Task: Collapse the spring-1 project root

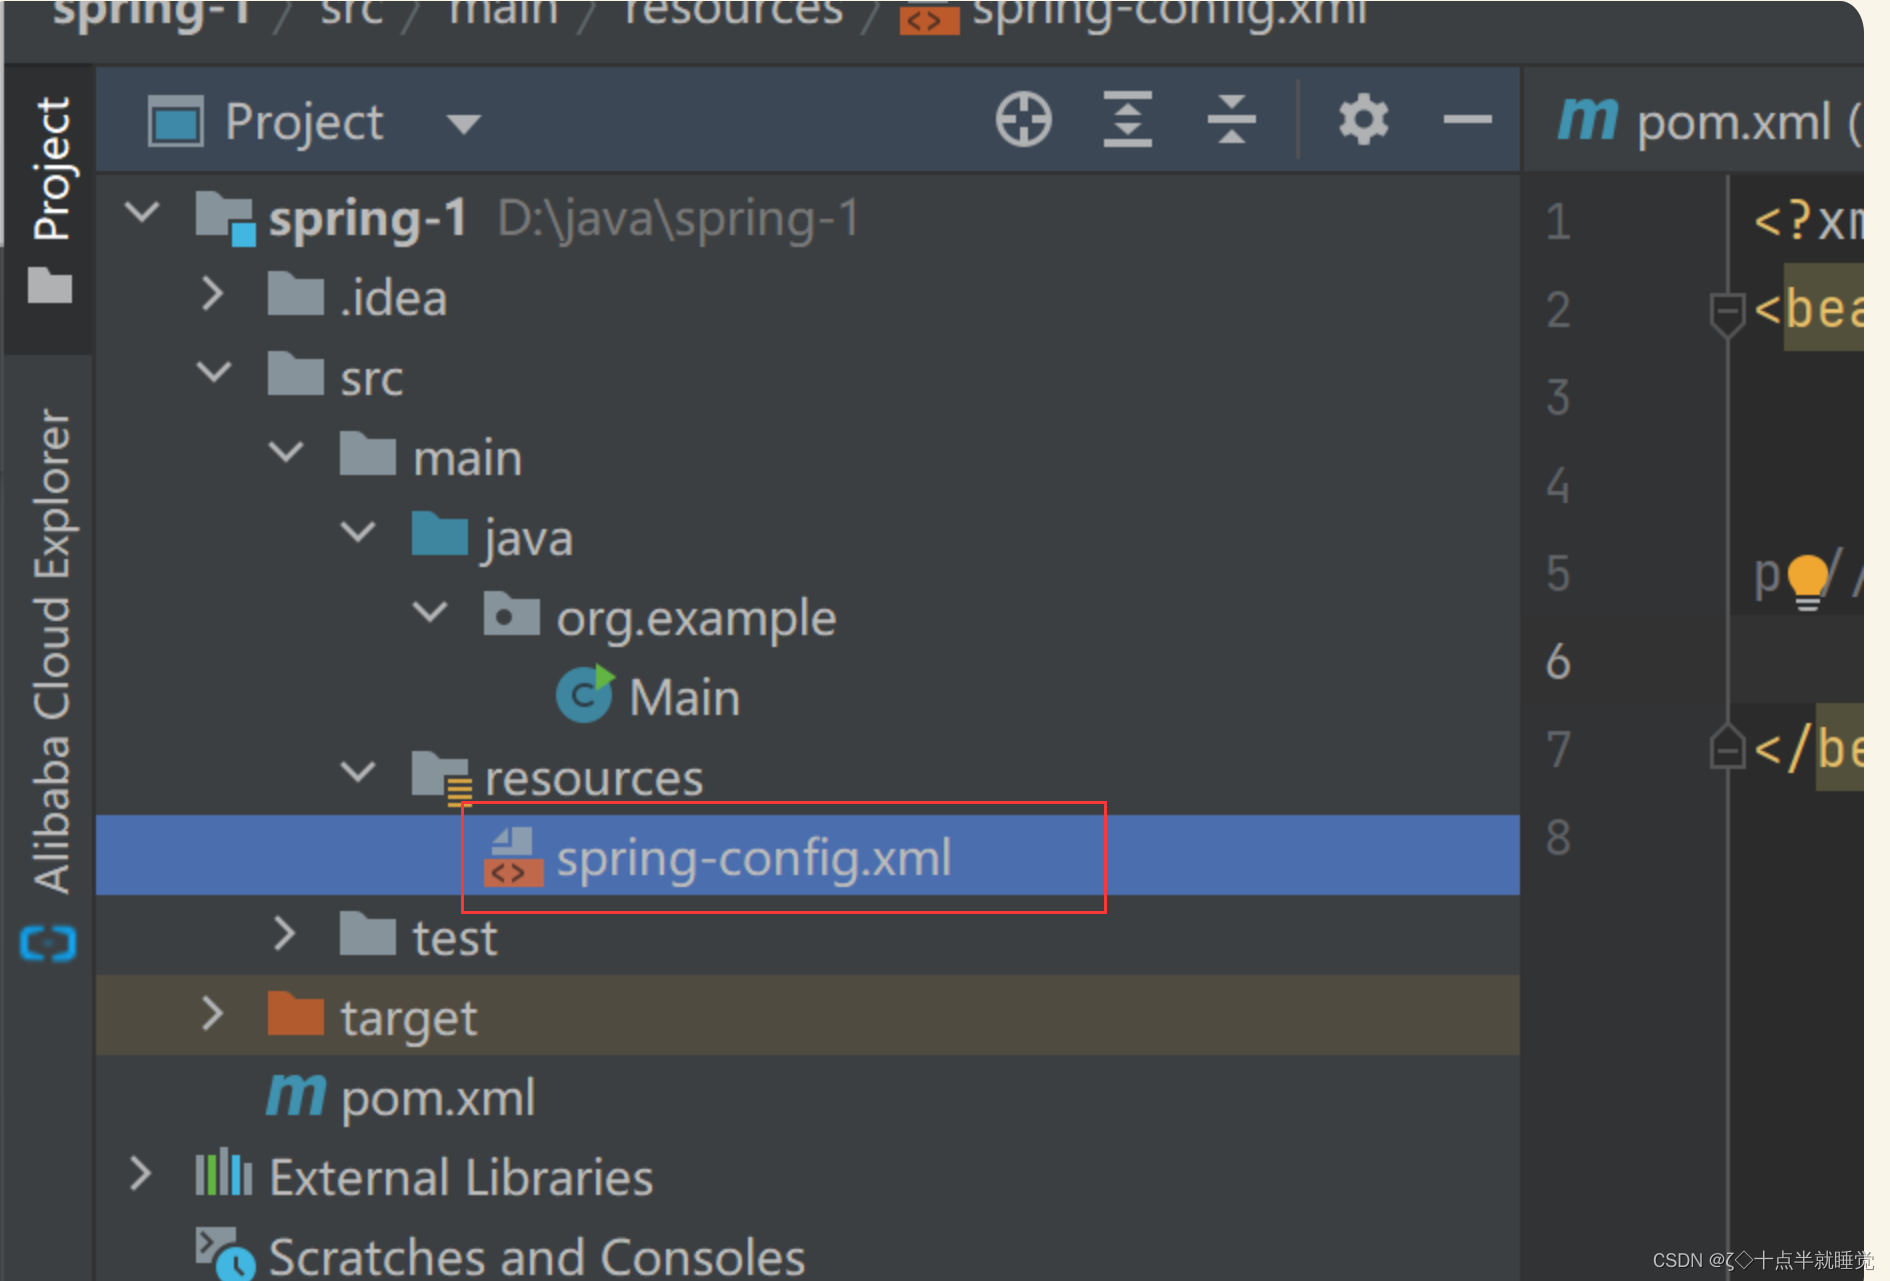Action: [x=142, y=212]
